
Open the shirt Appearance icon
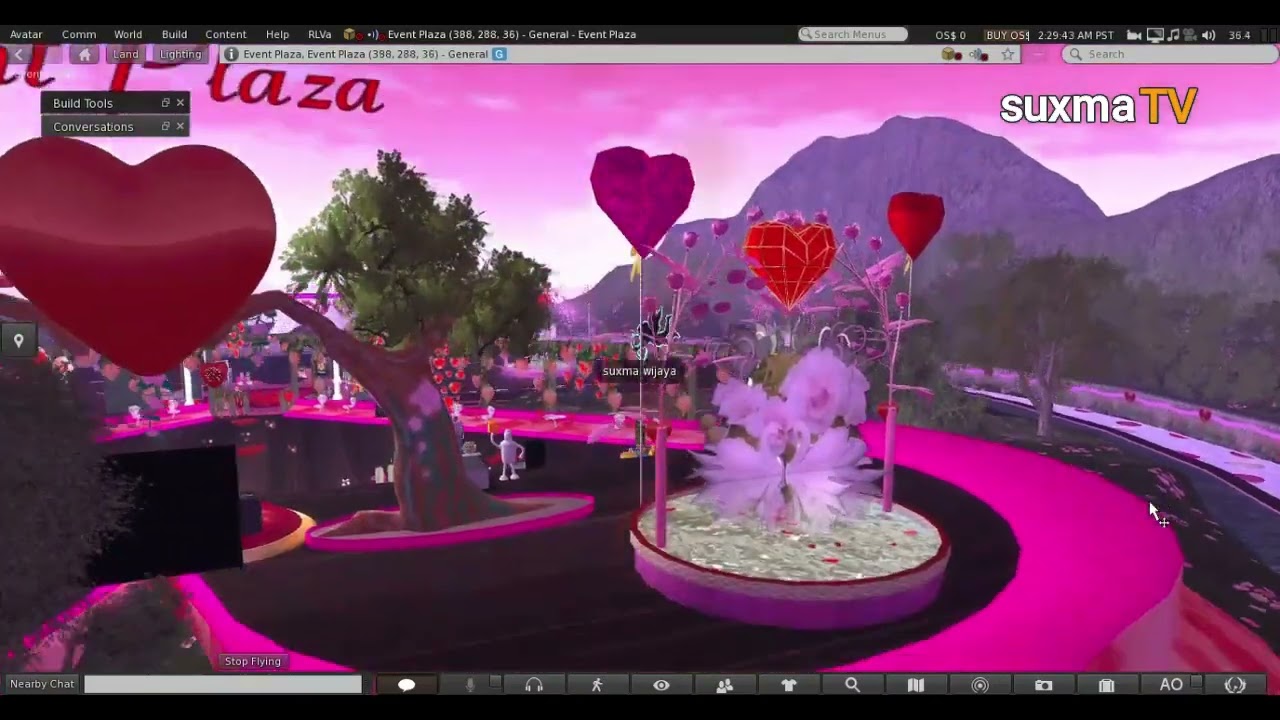(789, 685)
